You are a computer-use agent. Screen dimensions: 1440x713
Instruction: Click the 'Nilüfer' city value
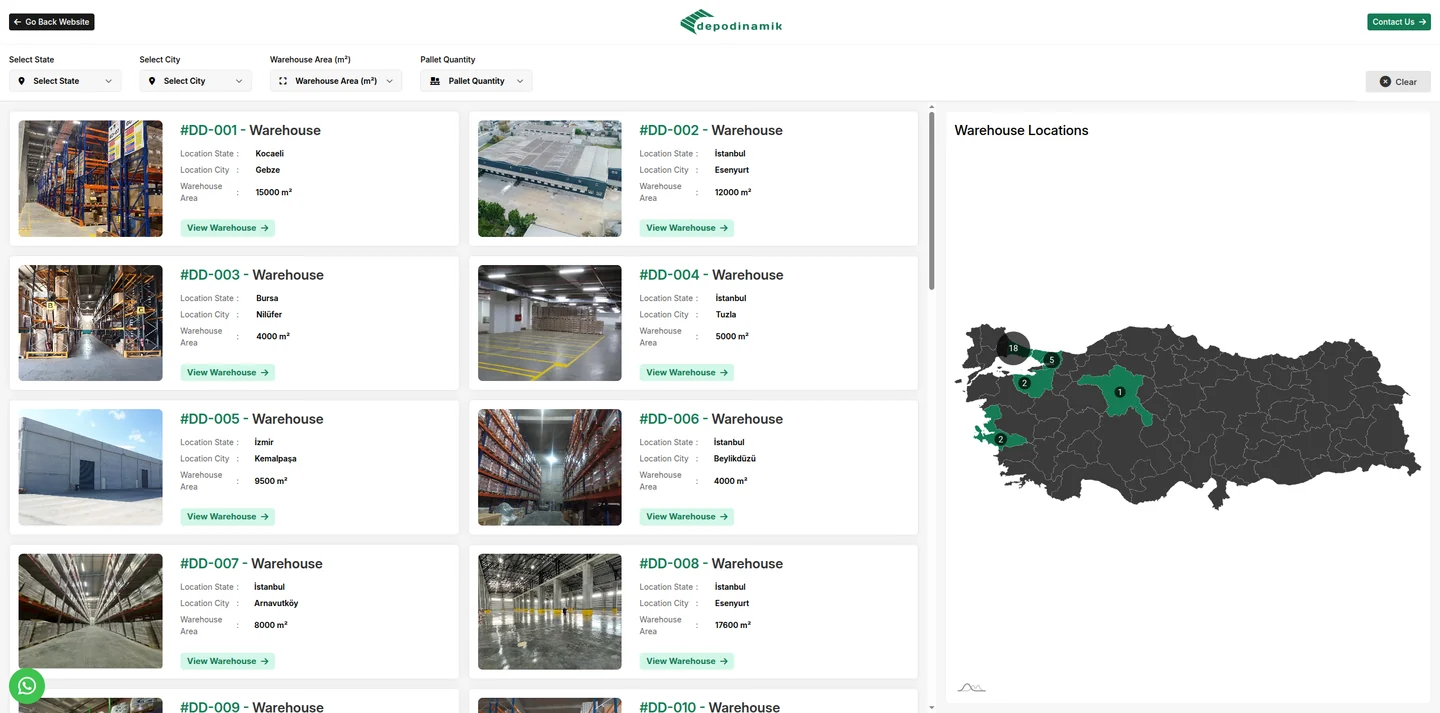point(270,314)
